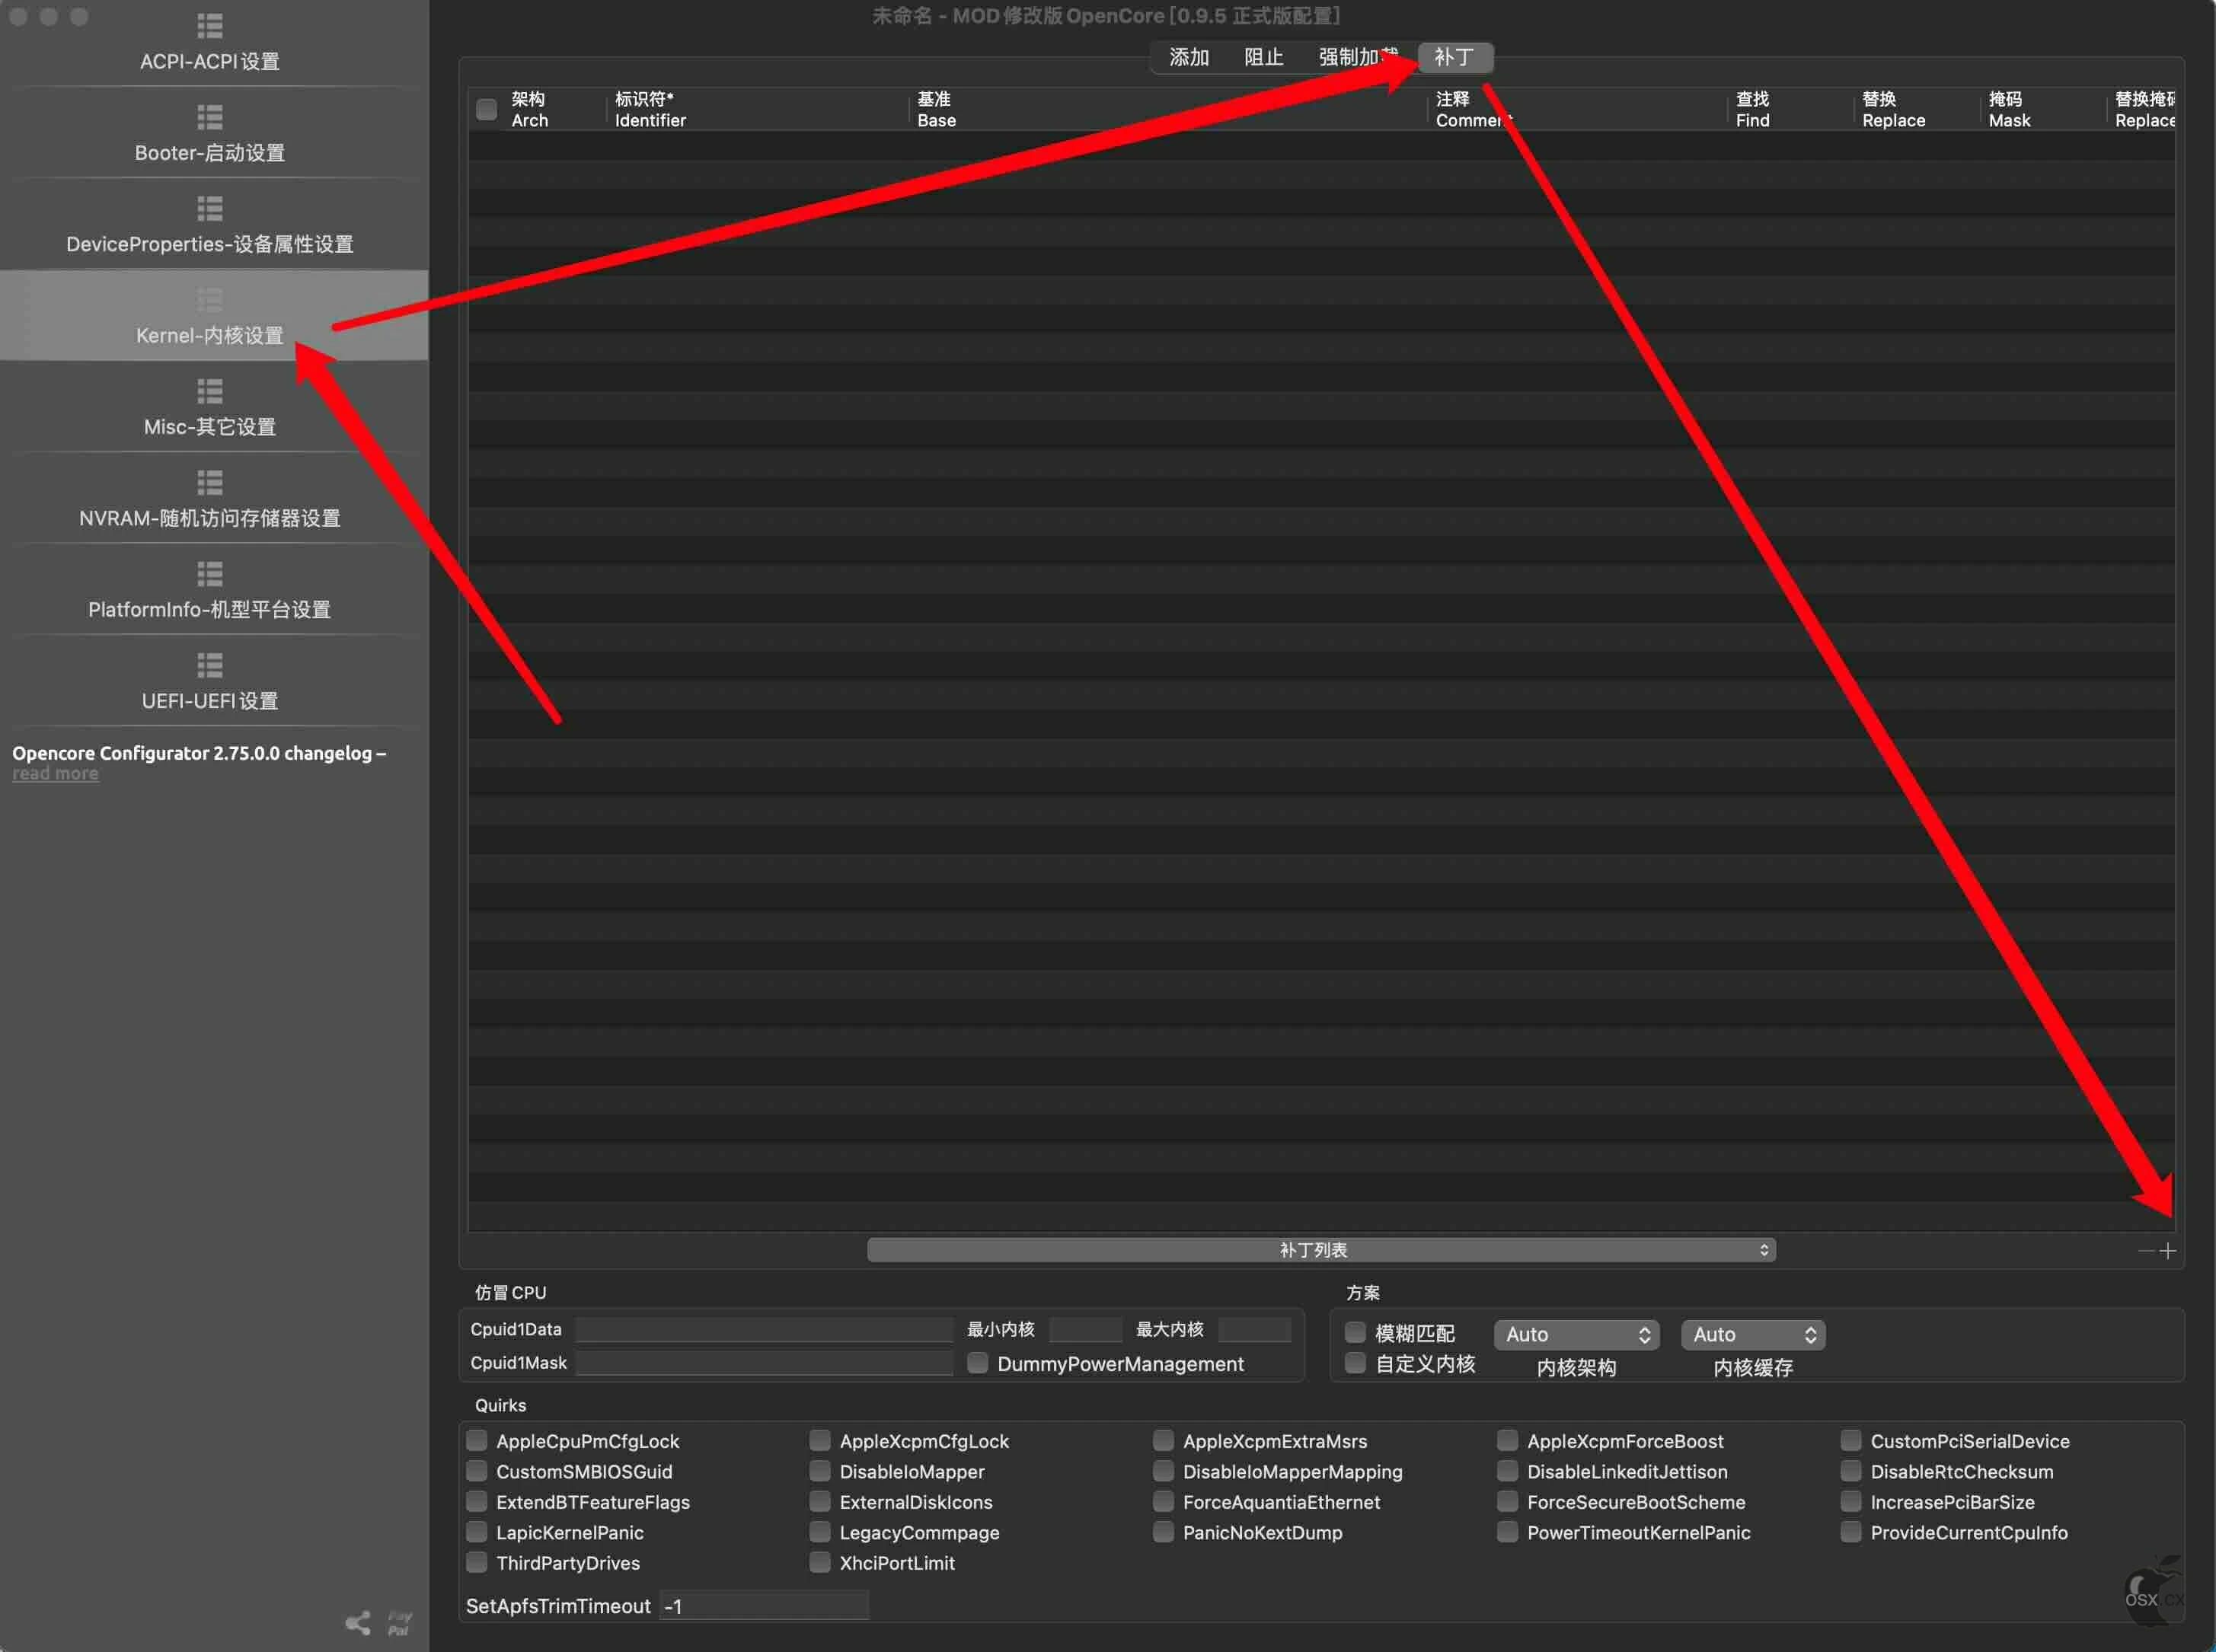This screenshot has width=2216, height=1652.
Task: Open the 内核缓存 Auto dropdown
Action: [1753, 1334]
